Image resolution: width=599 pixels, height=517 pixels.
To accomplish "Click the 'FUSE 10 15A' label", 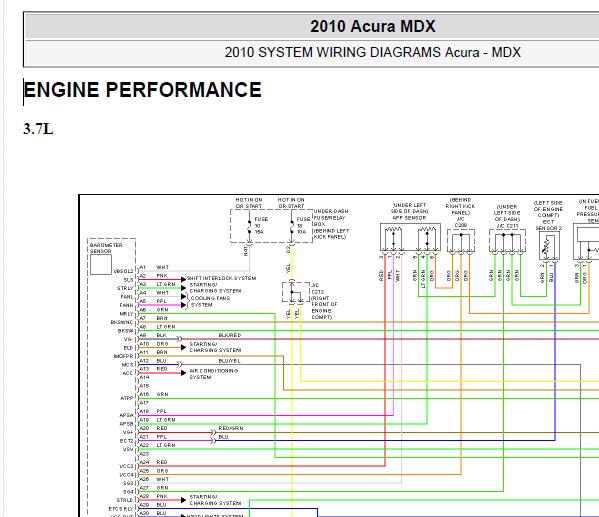I will click(261, 225).
